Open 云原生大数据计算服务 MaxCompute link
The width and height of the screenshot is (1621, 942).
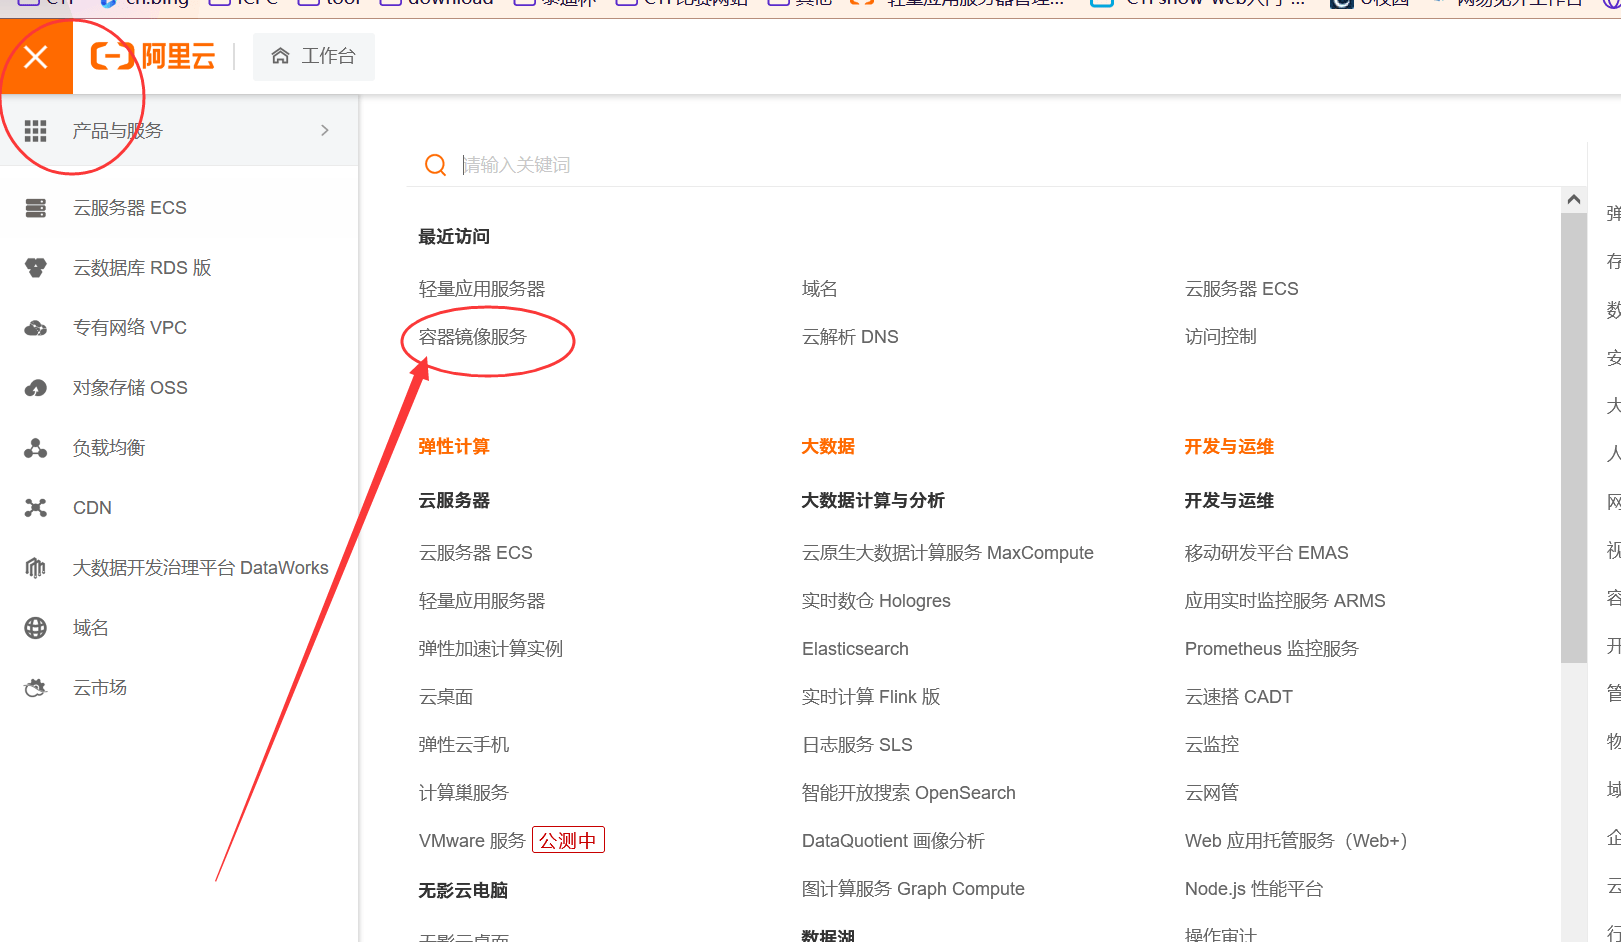pyautogui.click(x=948, y=553)
